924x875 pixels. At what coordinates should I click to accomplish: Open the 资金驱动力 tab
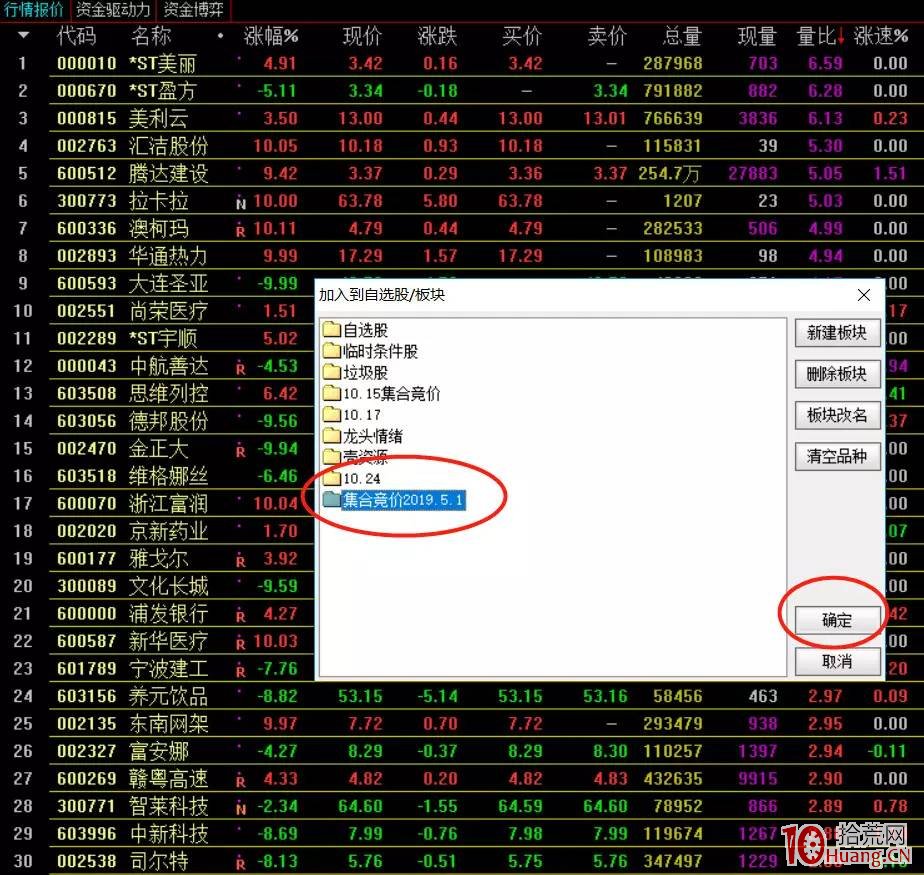click(x=113, y=10)
